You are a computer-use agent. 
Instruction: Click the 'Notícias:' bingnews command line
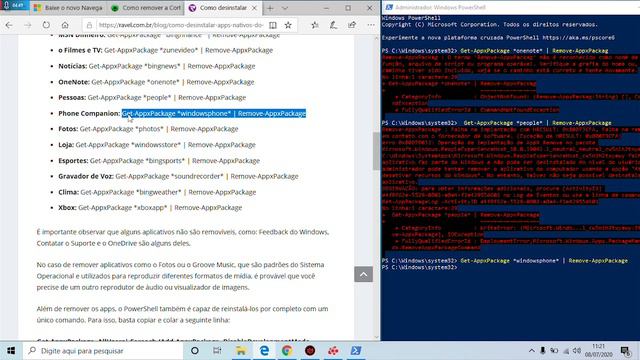pos(157,66)
